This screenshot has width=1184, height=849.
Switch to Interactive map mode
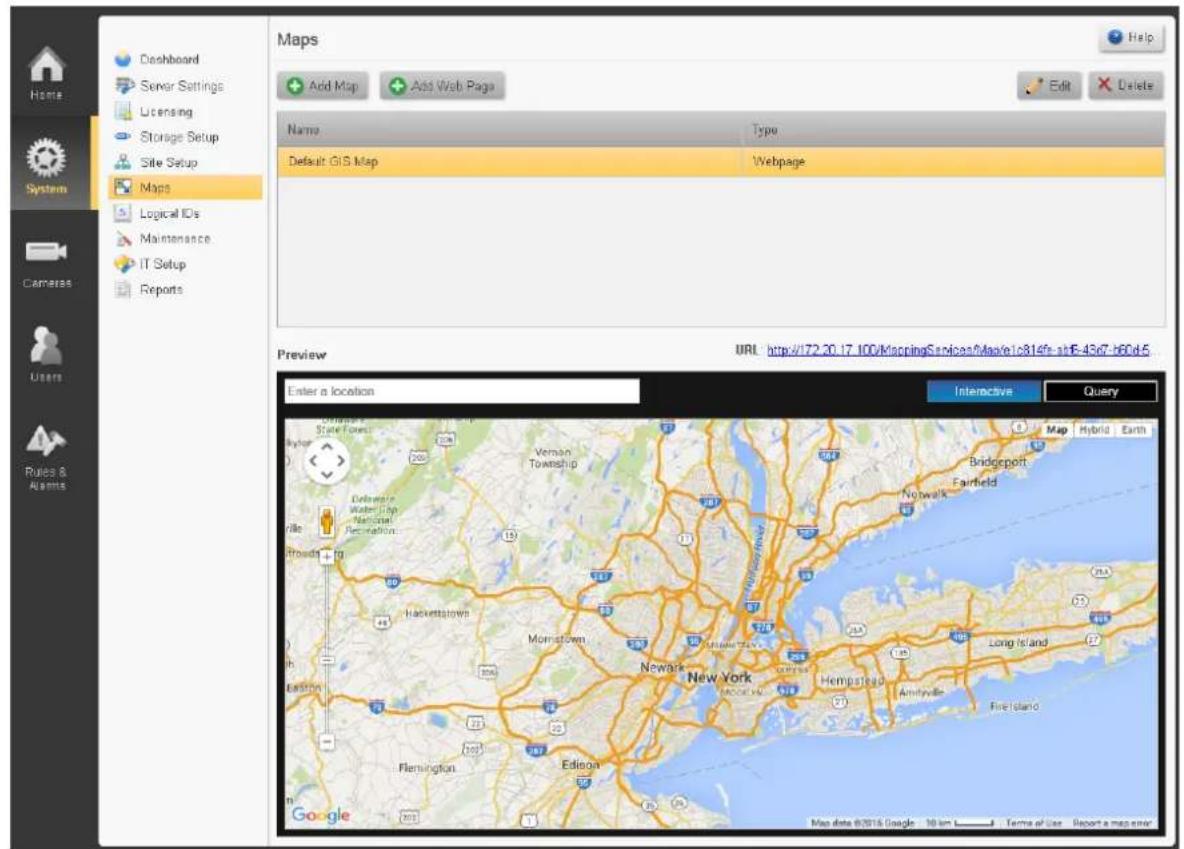983,391
